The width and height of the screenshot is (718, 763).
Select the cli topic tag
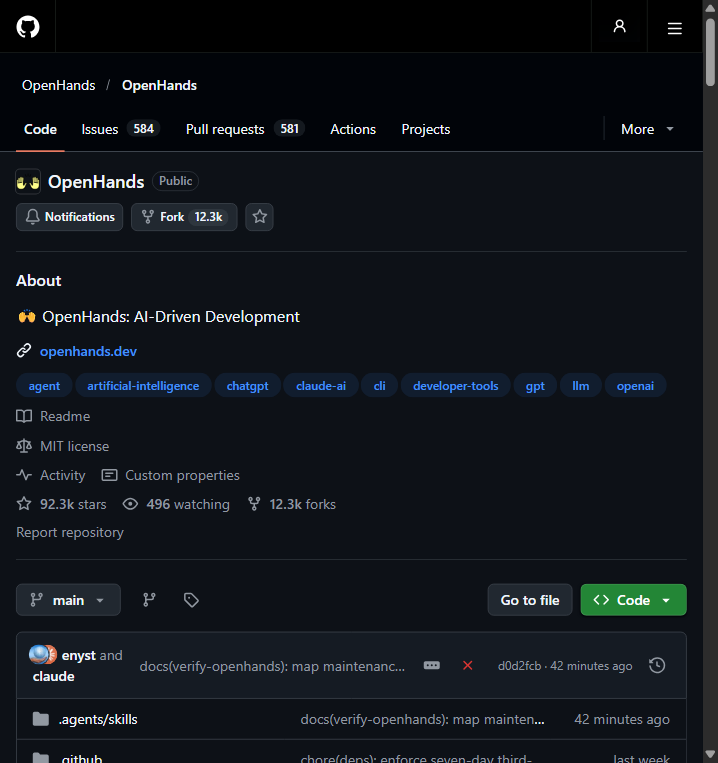(x=379, y=386)
